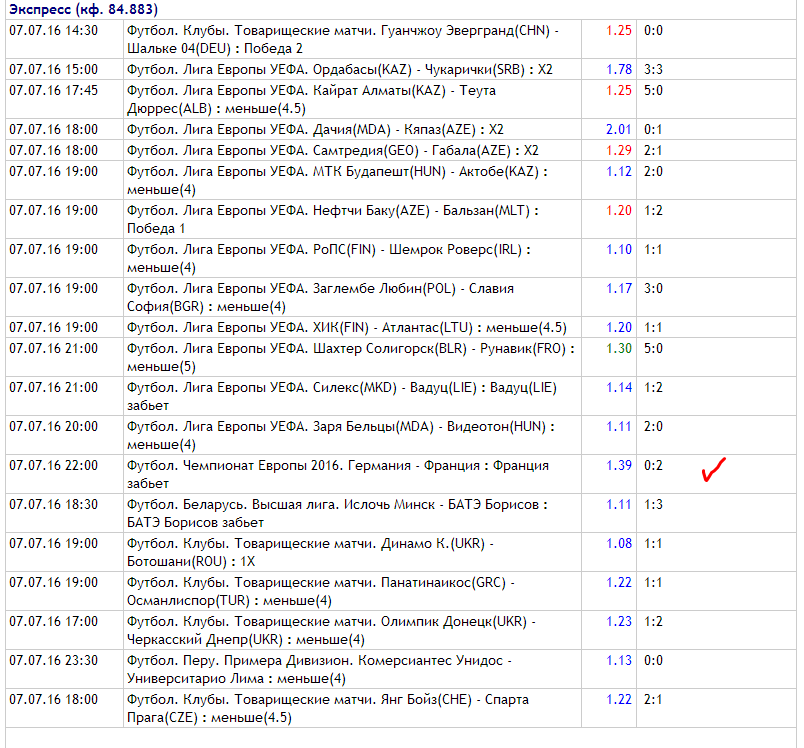Click score 3:3 in the Ордабасы row
The height and width of the screenshot is (748, 804).
[653, 69]
